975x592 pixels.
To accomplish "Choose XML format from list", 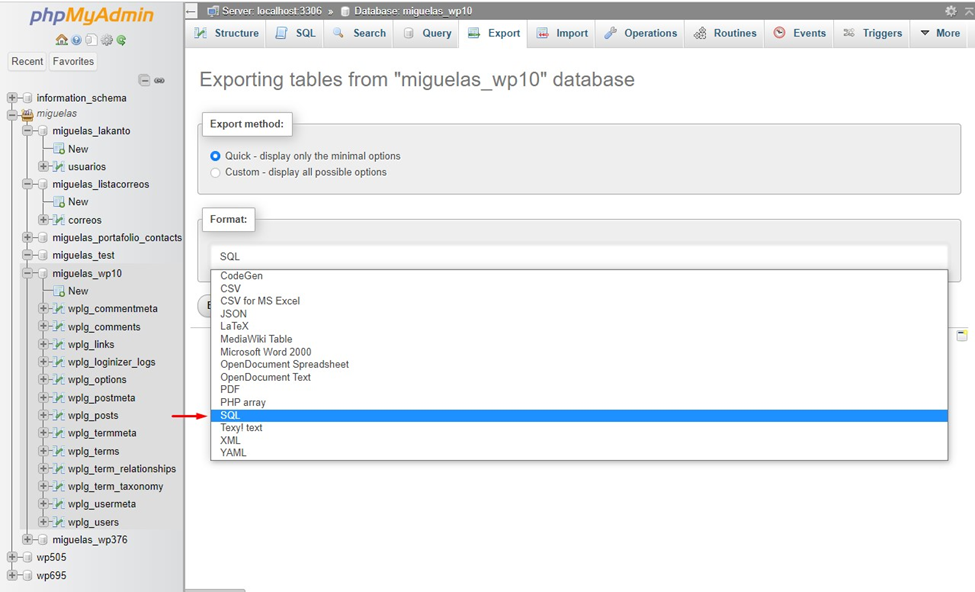I will (x=579, y=440).
